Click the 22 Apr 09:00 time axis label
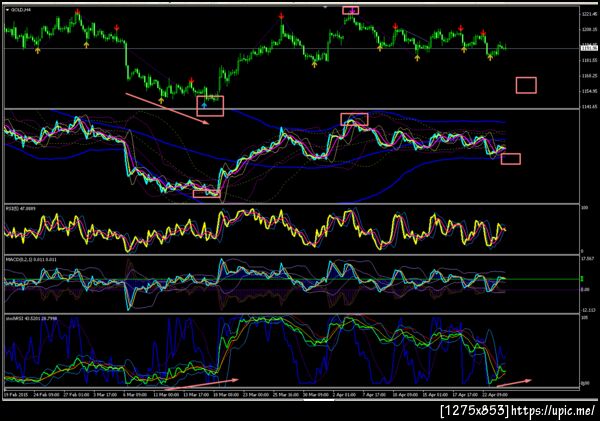Screen dimensions: 600x421 [x=495, y=395]
